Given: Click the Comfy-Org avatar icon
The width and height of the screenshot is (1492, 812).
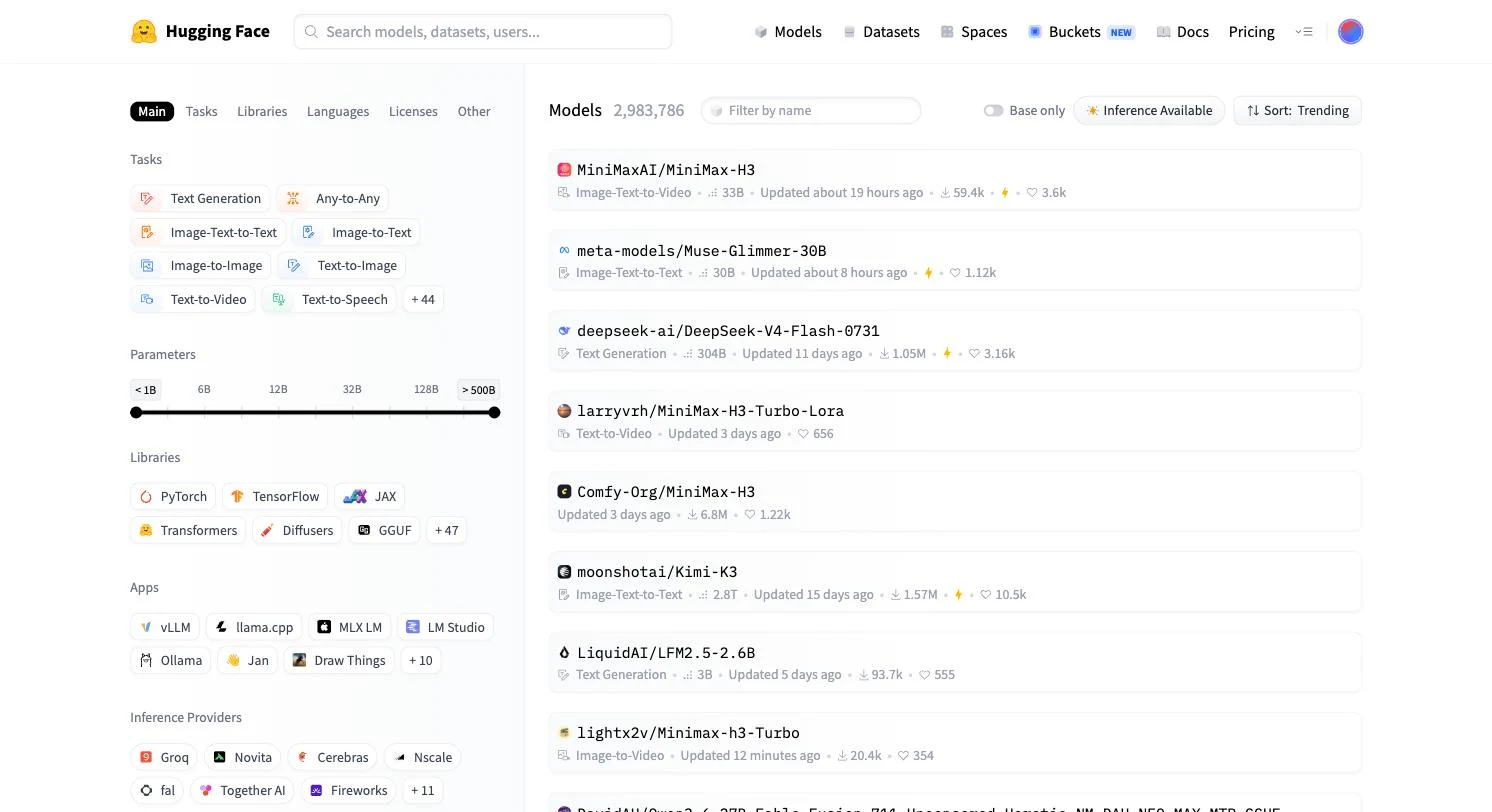Looking at the screenshot, I should point(564,491).
